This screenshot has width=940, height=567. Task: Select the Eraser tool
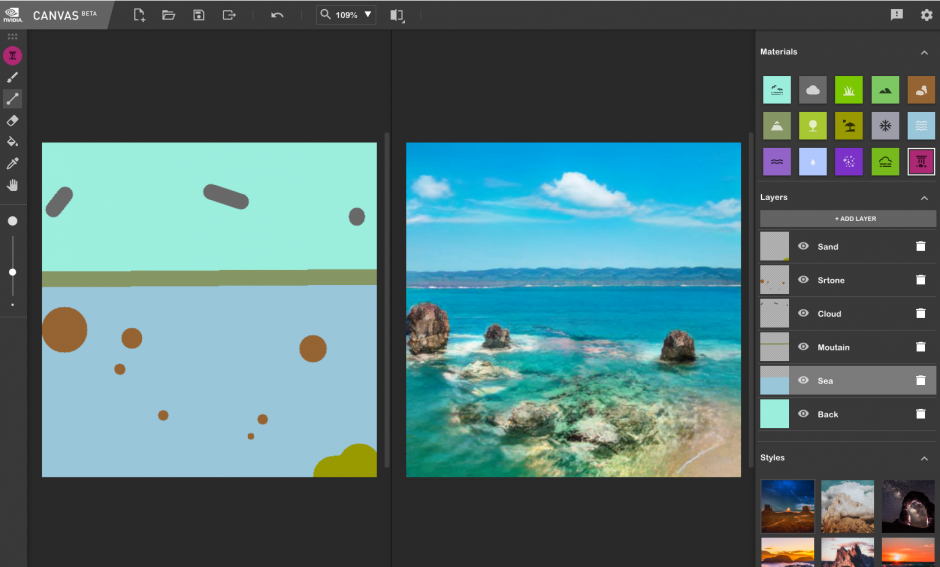click(x=13, y=120)
